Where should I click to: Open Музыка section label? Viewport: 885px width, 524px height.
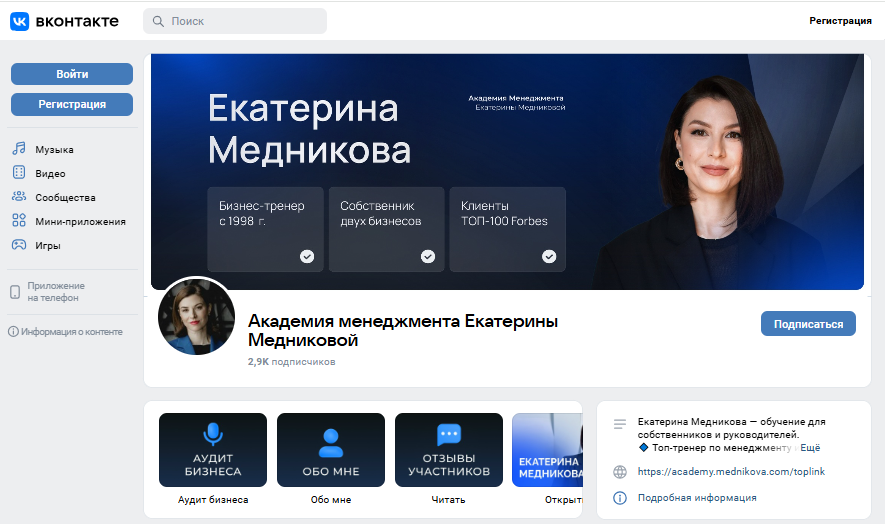click(x=54, y=150)
